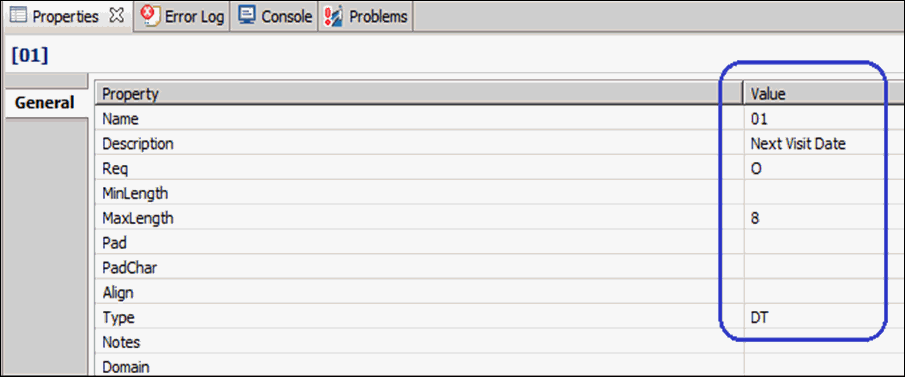The height and width of the screenshot is (377, 905).
Task: Select the Name value cell 01
Action: pos(824,119)
